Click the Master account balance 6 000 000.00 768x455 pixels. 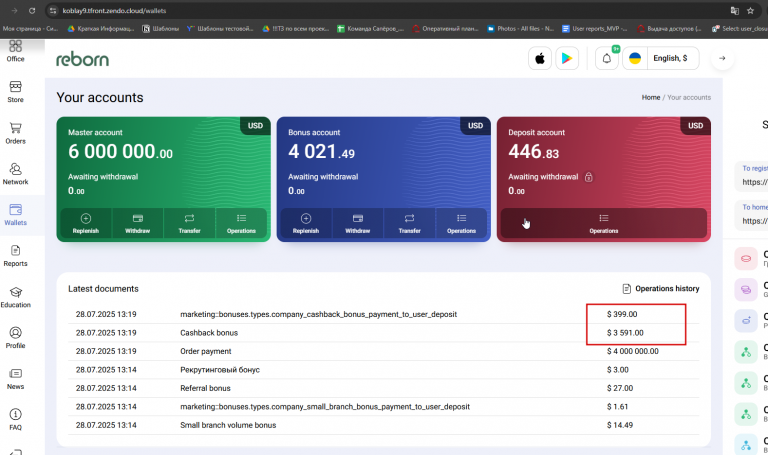point(120,152)
